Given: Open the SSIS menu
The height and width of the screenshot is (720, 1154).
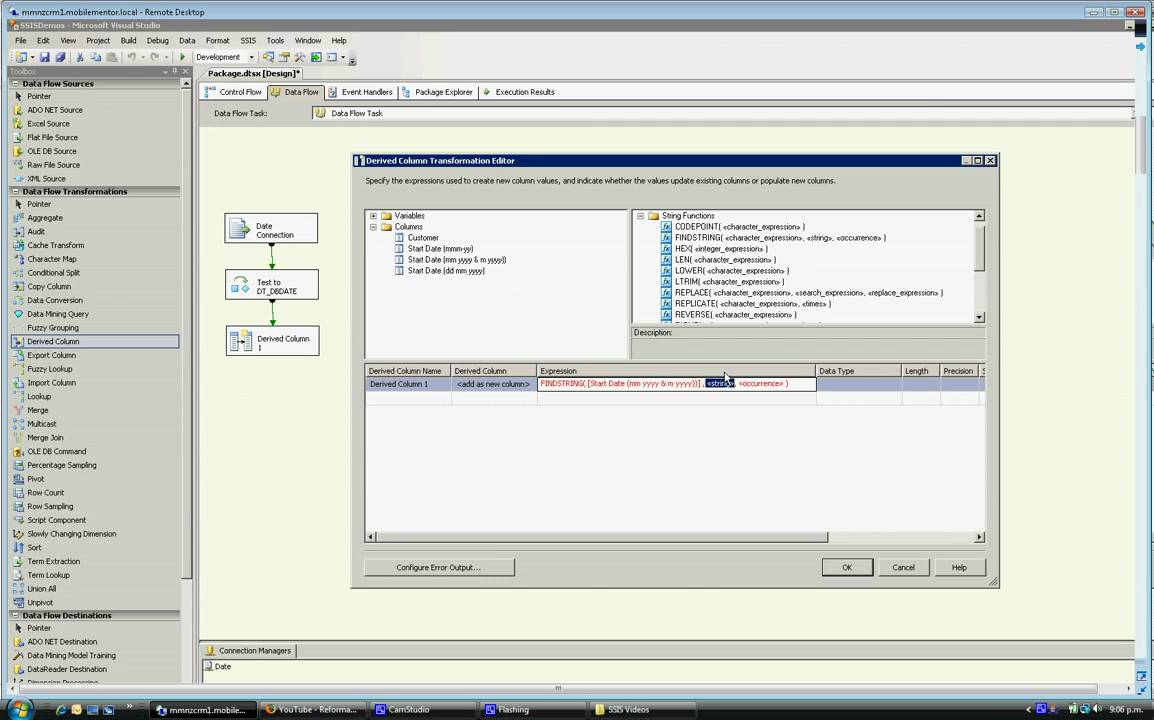Looking at the screenshot, I should pos(248,40).
